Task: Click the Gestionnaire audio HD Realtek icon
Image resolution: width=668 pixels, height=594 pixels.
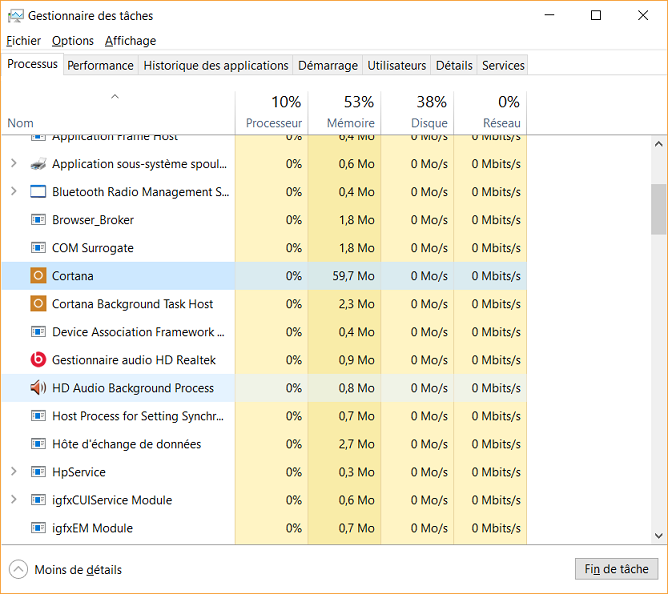Action: coord(39,360)
